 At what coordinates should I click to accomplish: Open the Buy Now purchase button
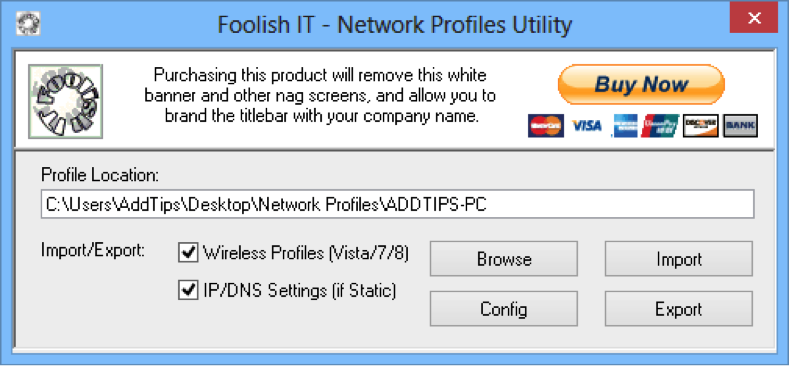(x=641, y=84)
